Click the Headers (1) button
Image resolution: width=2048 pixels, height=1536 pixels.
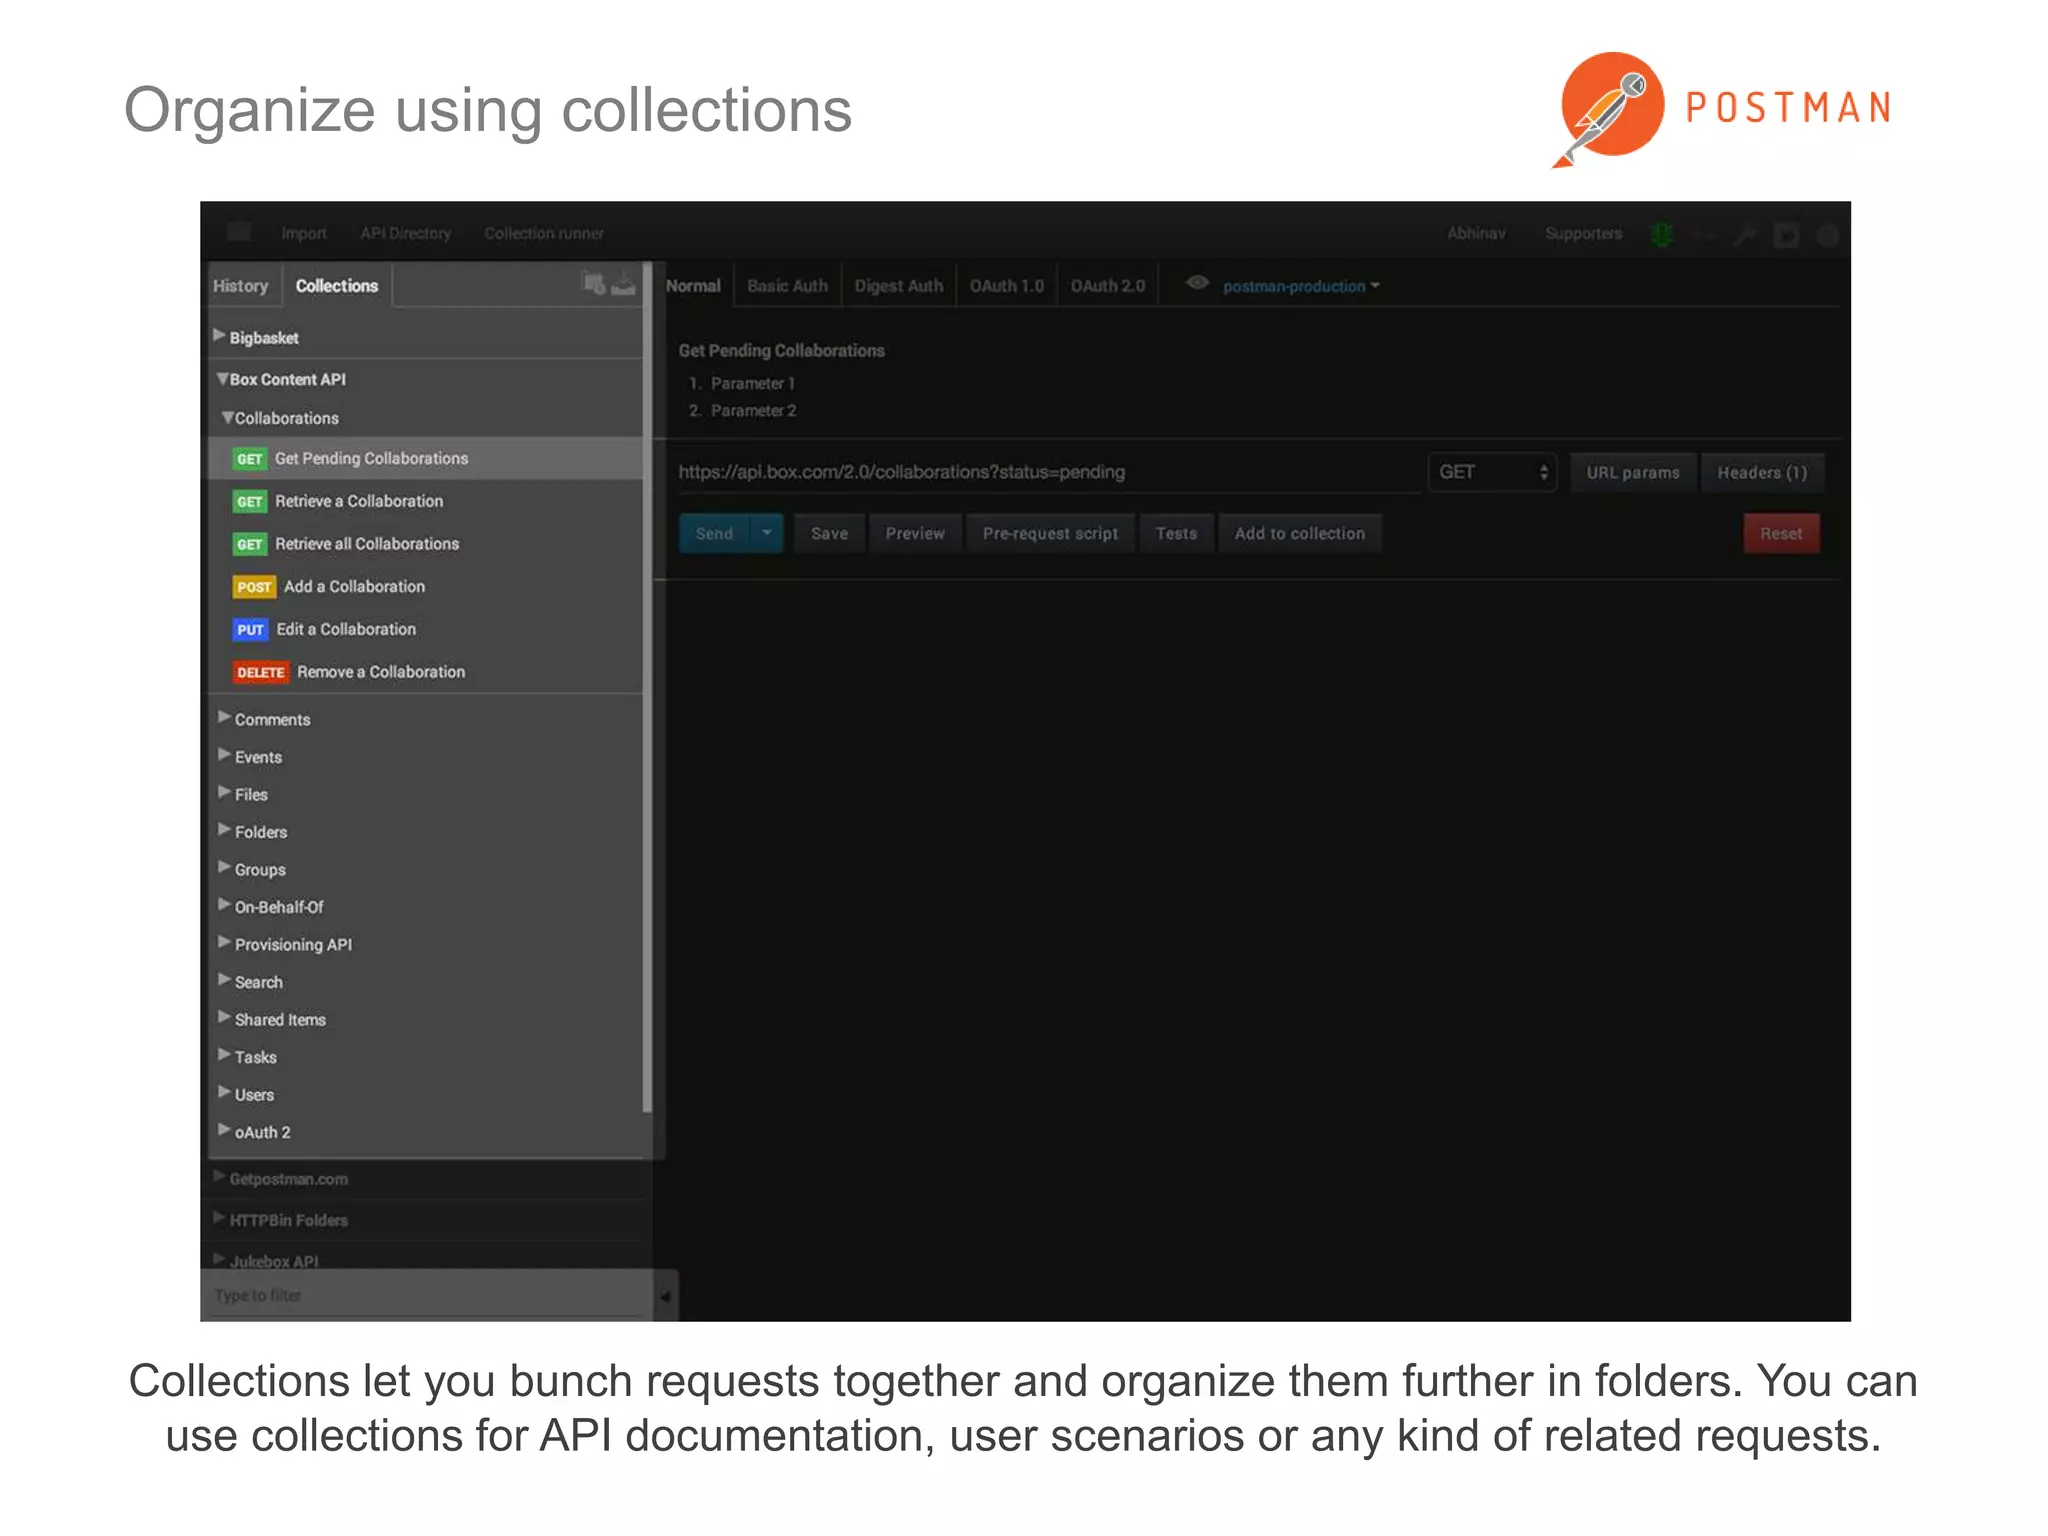tap(1762, 472)
